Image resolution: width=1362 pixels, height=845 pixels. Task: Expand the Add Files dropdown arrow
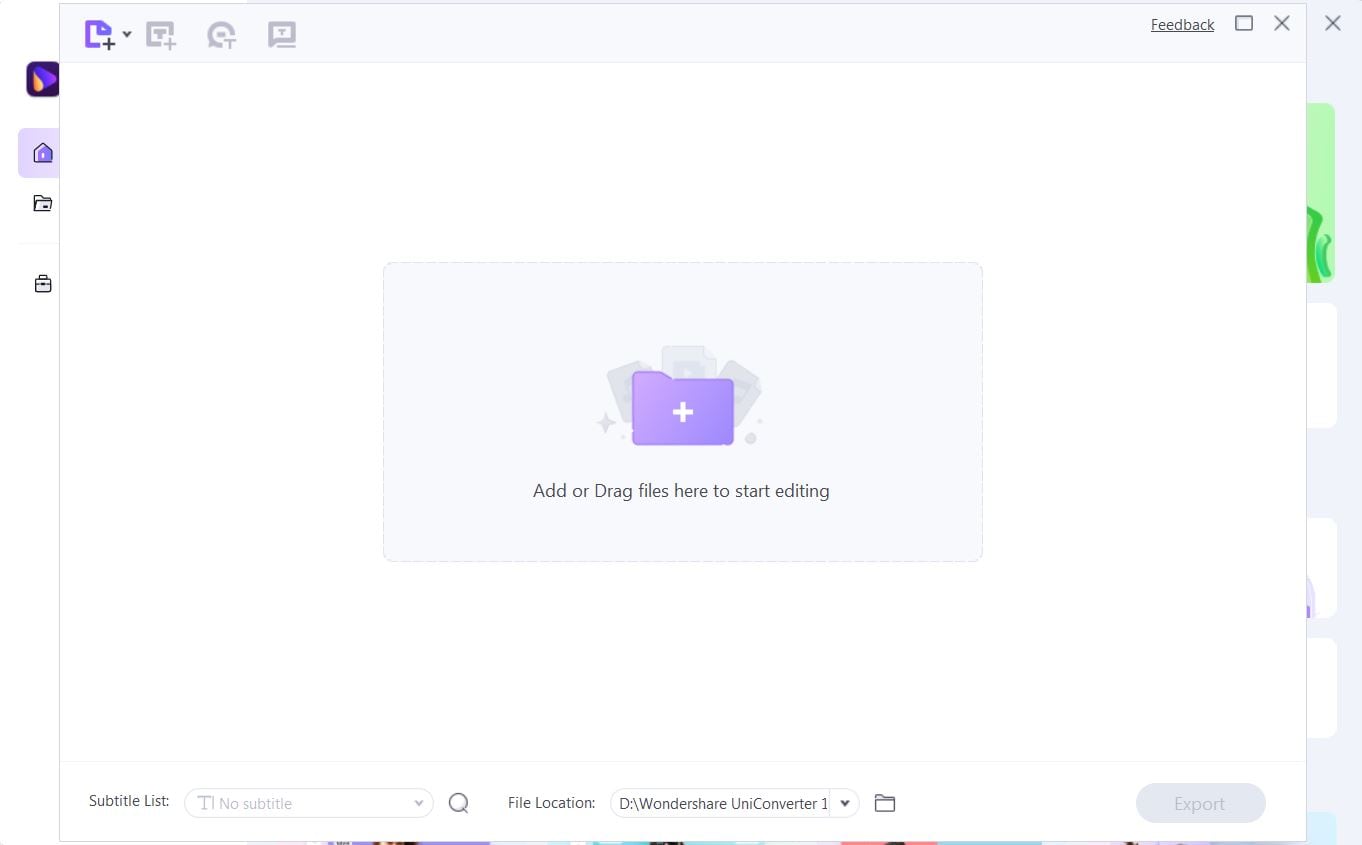(x=127, y=35)
